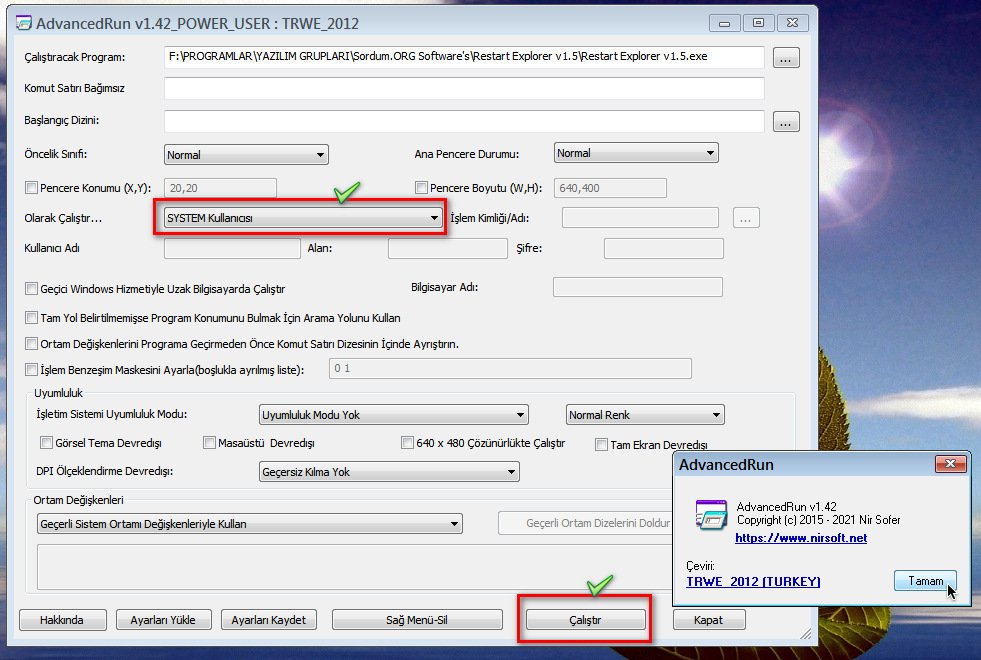The width and height of the screenshot is (981, 660).
Task: Click the Şifre input field
Action: coord(663,248)
